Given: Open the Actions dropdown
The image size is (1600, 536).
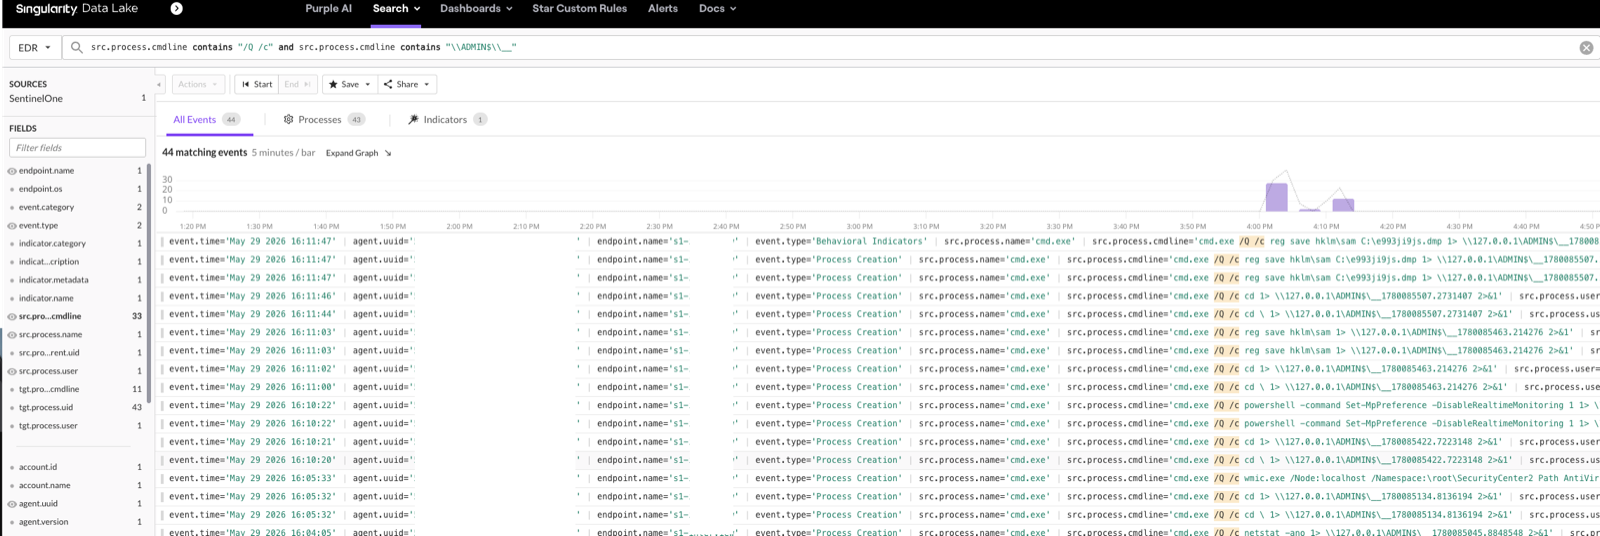Looking at the screenshot, I should (x=197, y=85).
